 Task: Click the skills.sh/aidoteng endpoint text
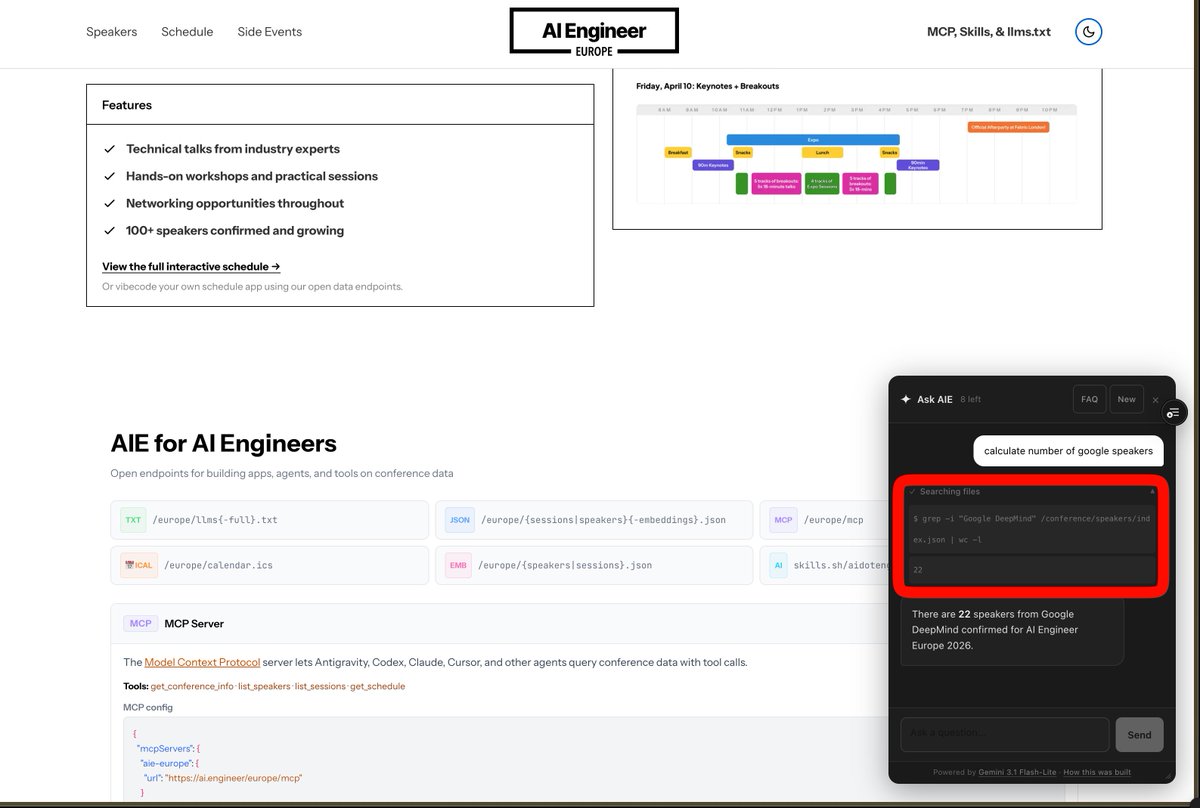[839, 565]
